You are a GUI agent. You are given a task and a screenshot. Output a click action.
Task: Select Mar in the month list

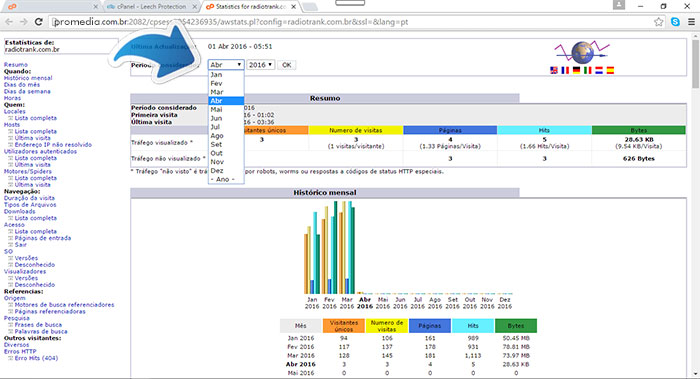pos(226,92)
